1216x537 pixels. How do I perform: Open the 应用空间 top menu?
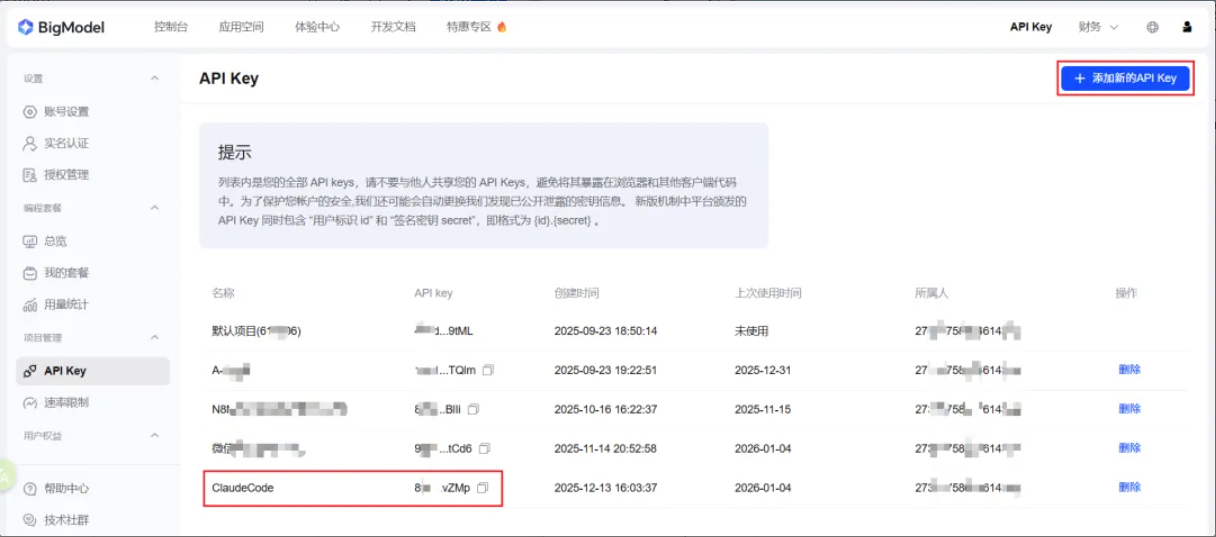pyautogui.click(x=241, y=27)
